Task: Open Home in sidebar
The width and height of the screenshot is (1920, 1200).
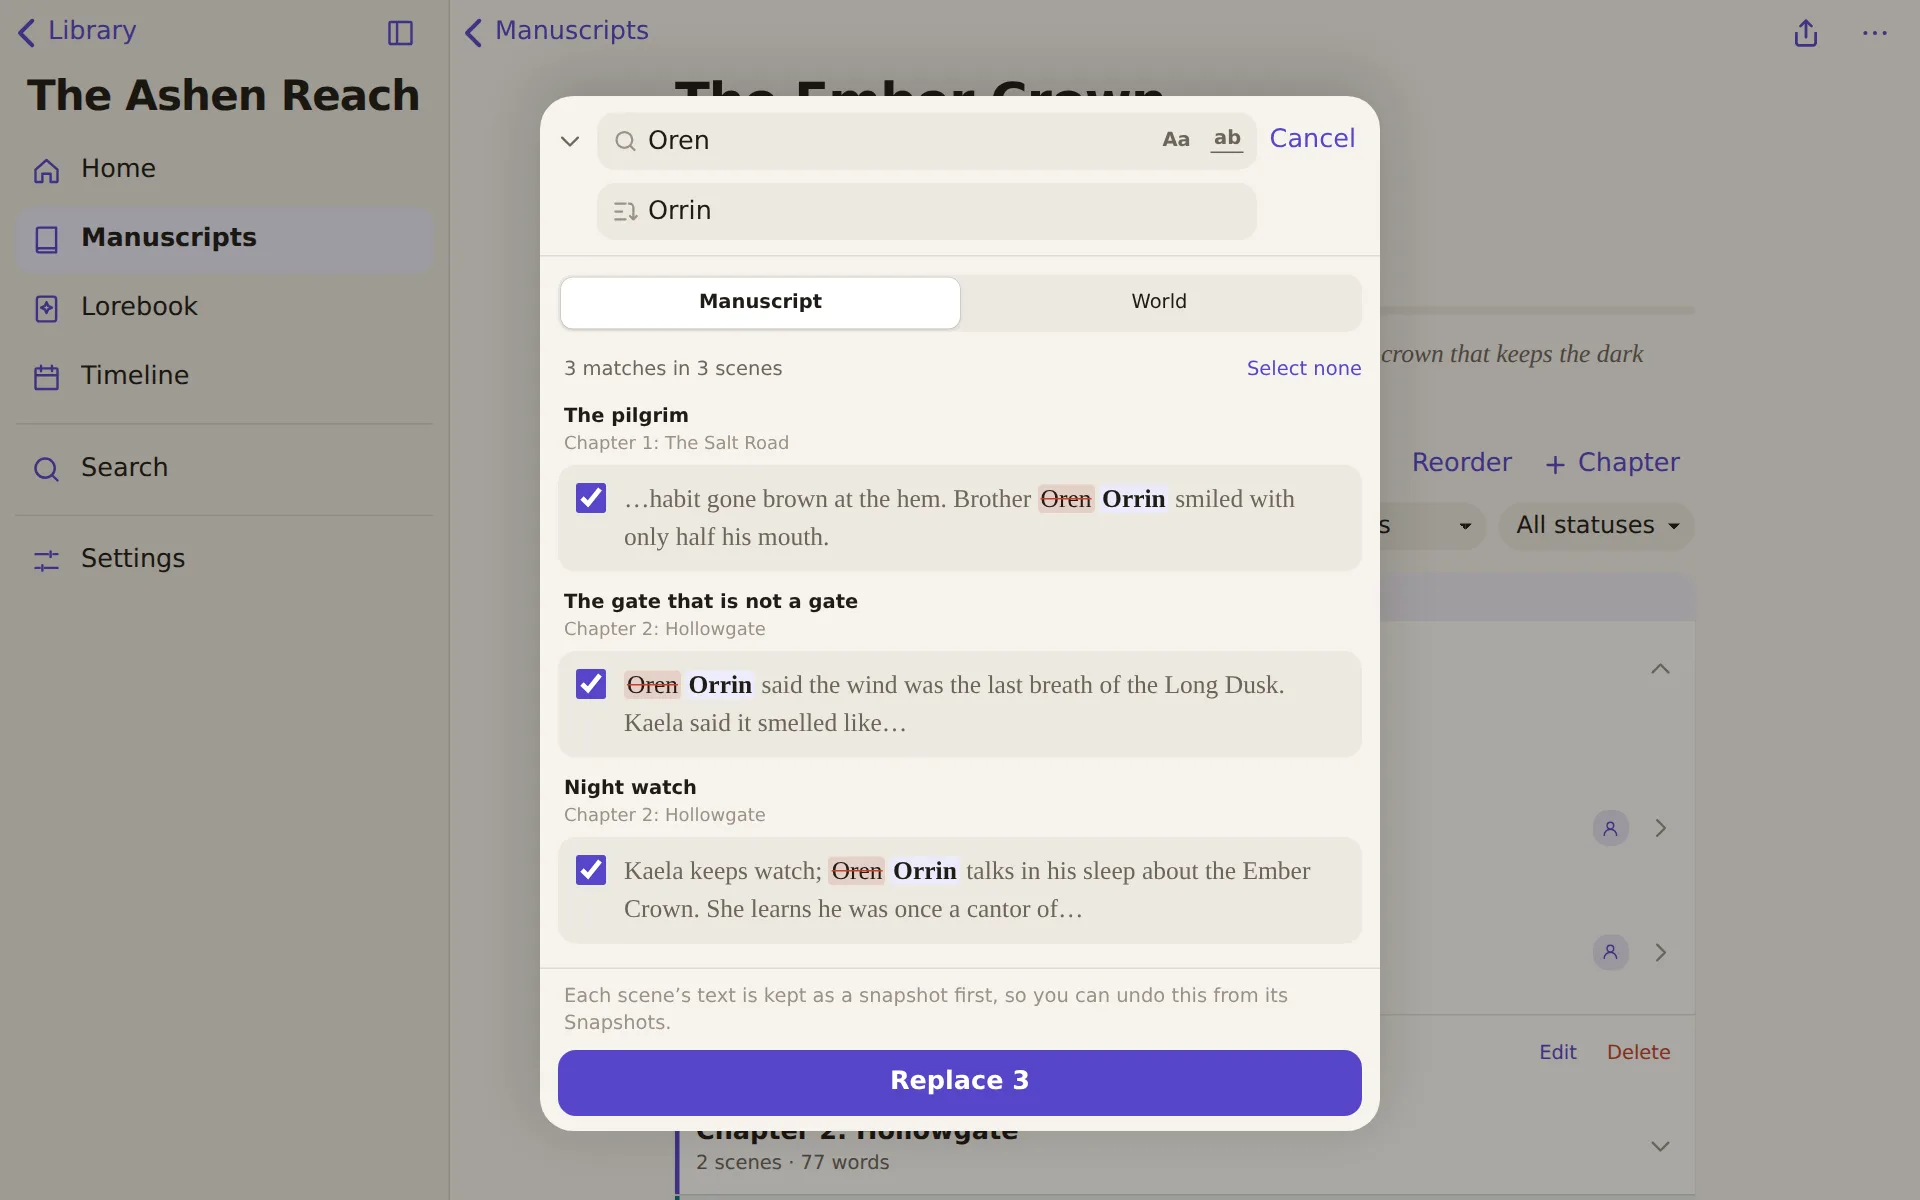Action: coord(224,169)
